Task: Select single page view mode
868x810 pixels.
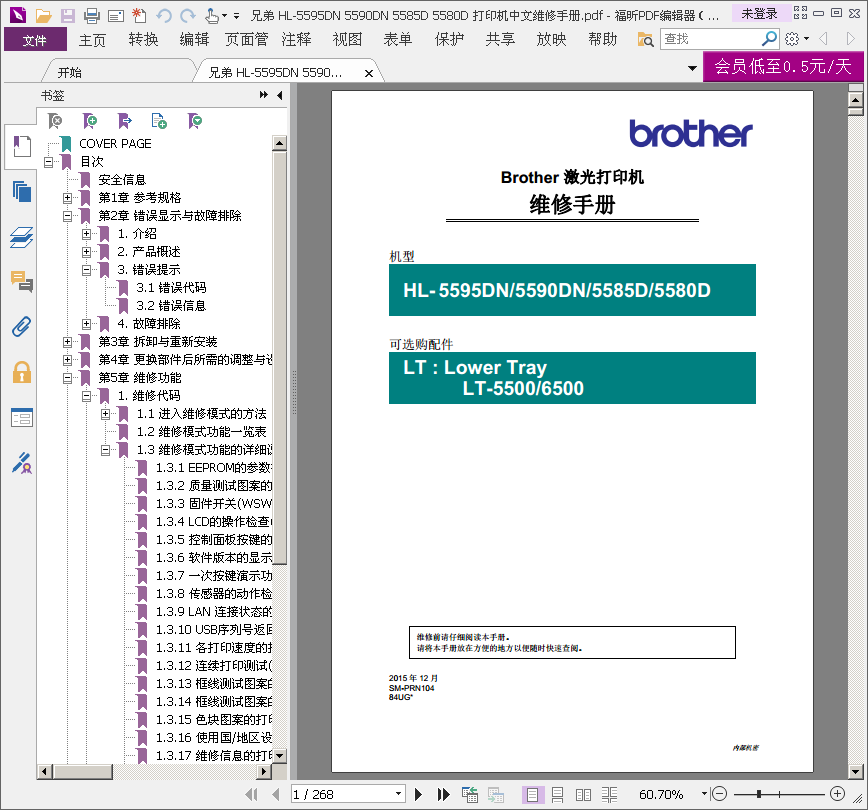Action: [533, 795]
